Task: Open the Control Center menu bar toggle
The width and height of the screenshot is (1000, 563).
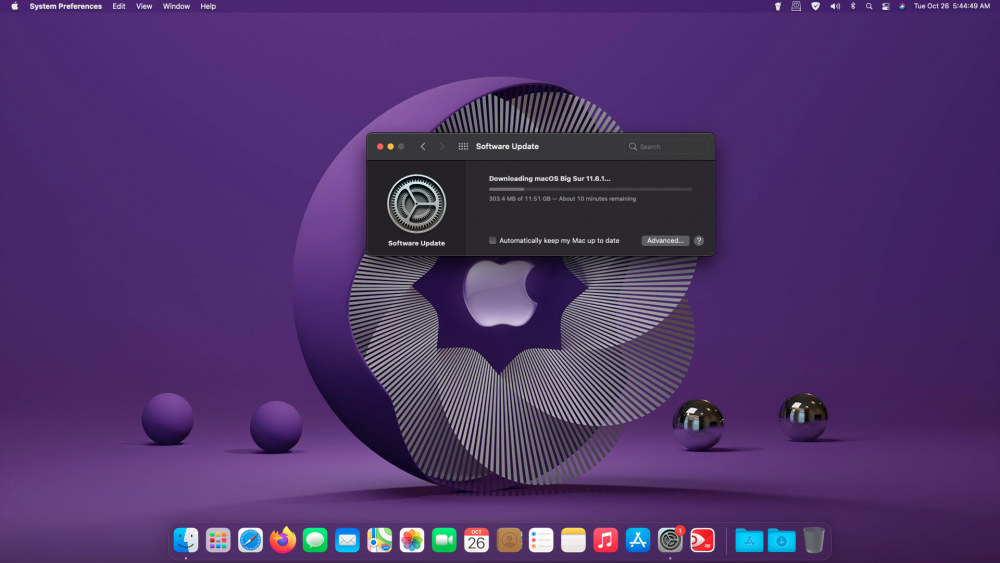Action: point(886,6)
